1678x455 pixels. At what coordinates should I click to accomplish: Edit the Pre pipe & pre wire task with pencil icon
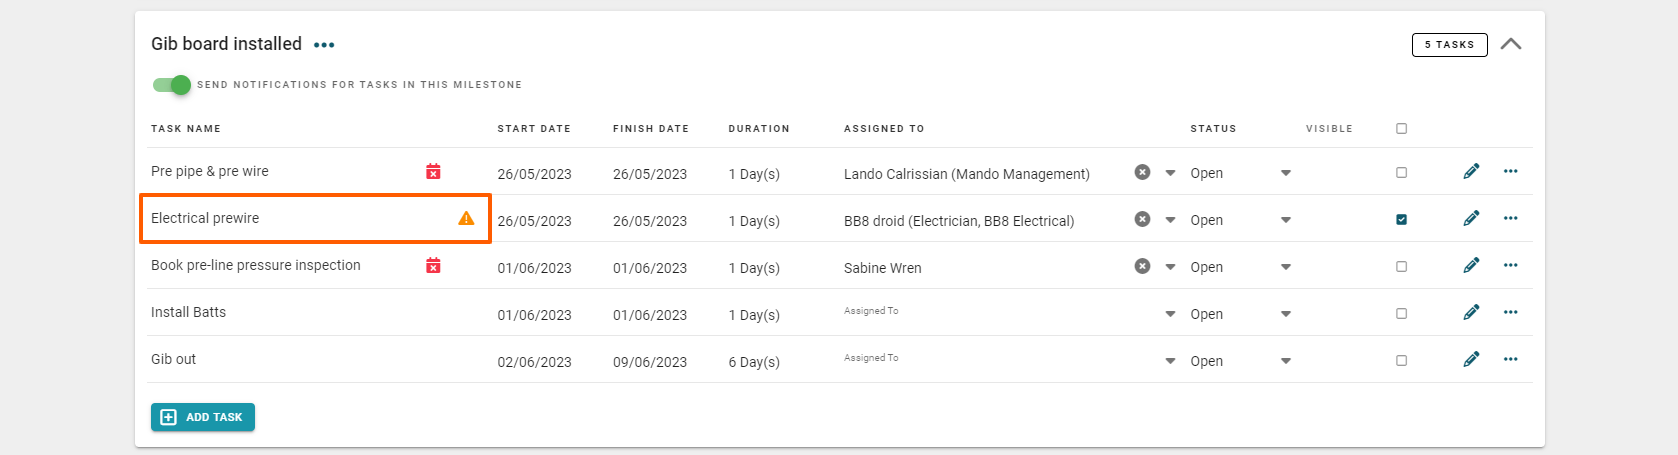click(1471, 172)
